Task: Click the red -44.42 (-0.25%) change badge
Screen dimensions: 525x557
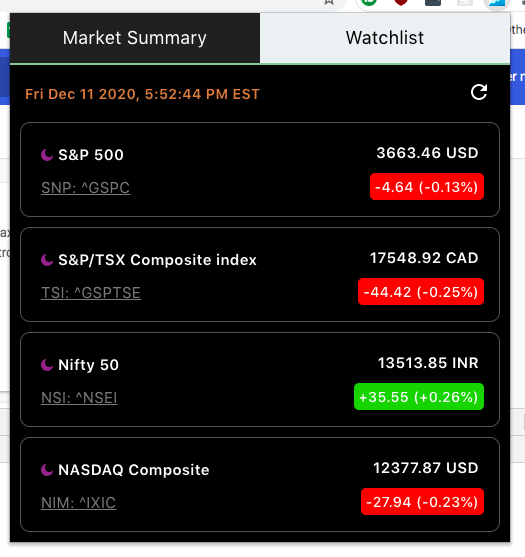Action: [421, 292]
